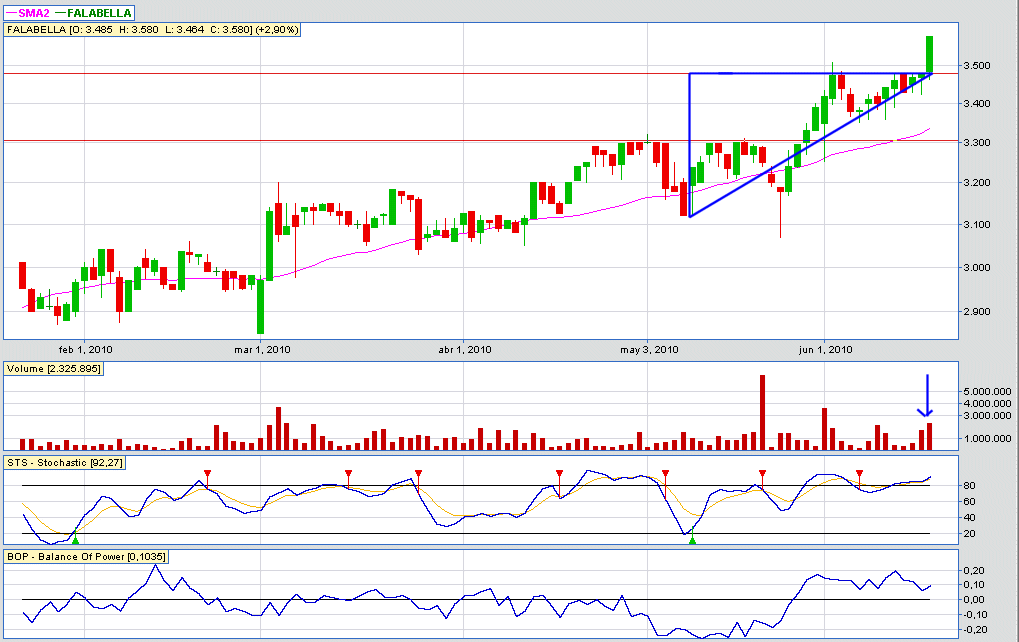Click the BOP - Balance Of Power label

point(85,556)
